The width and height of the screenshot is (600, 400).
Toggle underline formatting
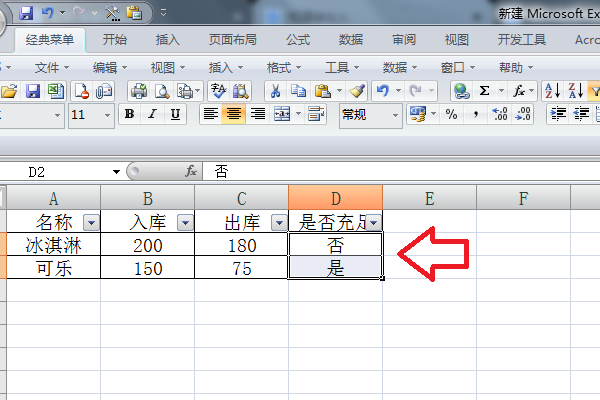click(x=175, y=114)
